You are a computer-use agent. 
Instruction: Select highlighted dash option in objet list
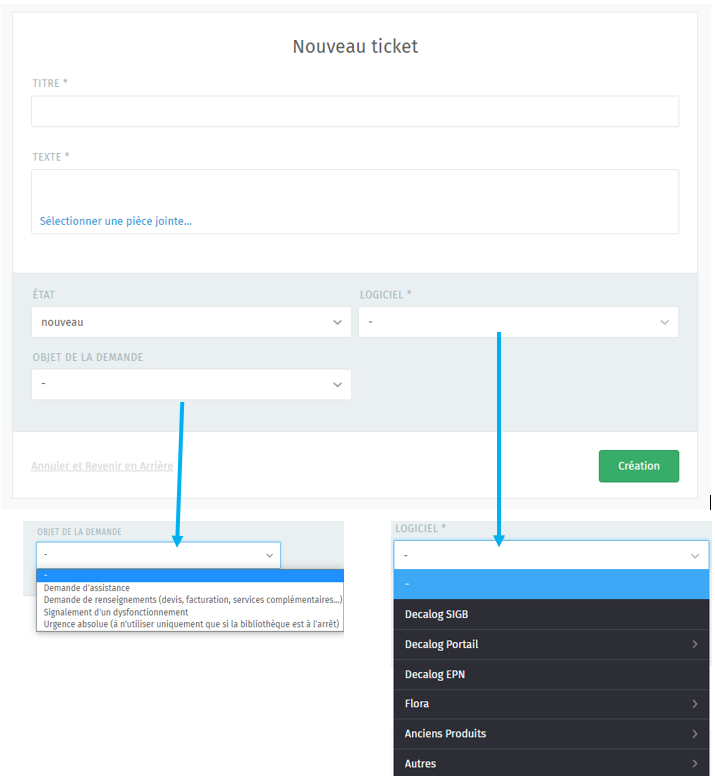tap(190, 576)
